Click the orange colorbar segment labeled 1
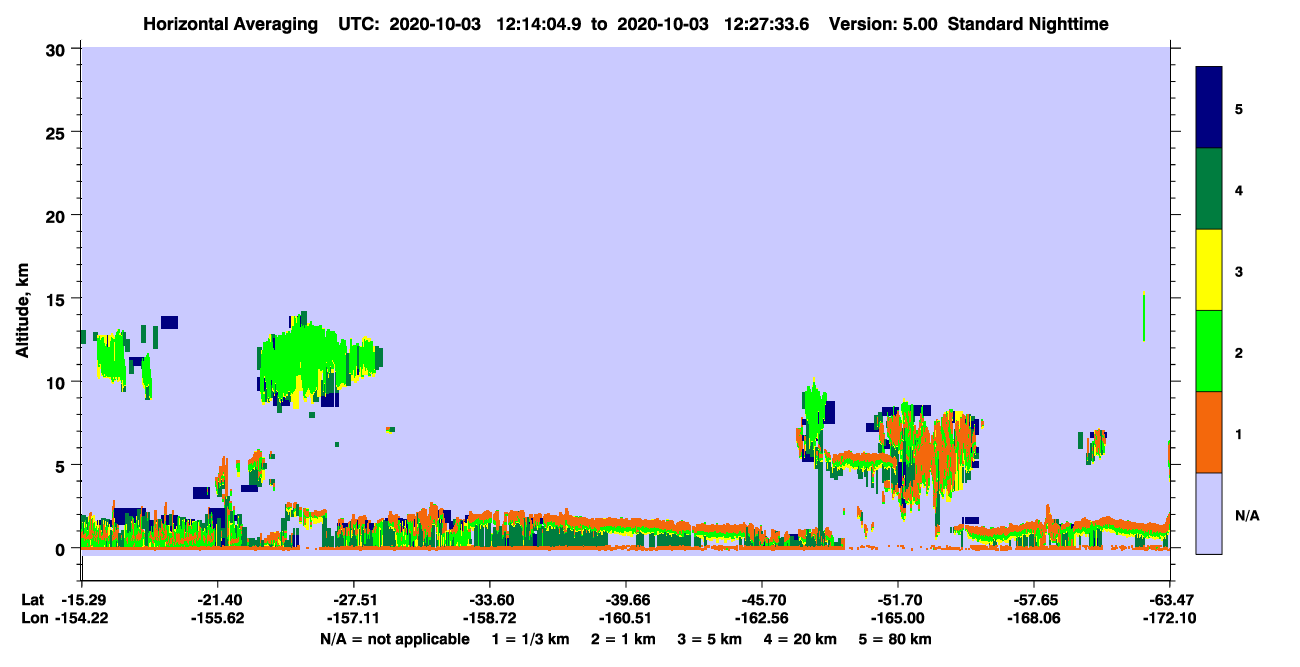 click(x=1209, y=432)
